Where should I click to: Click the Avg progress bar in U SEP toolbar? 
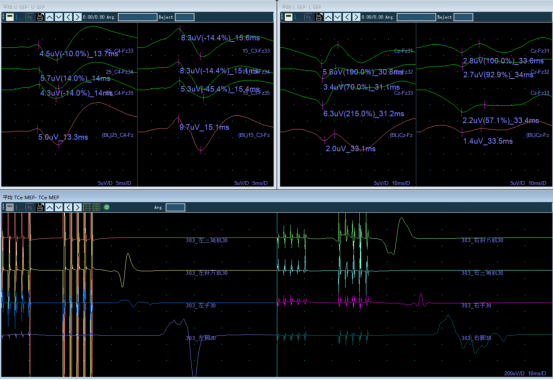(138, 17)
